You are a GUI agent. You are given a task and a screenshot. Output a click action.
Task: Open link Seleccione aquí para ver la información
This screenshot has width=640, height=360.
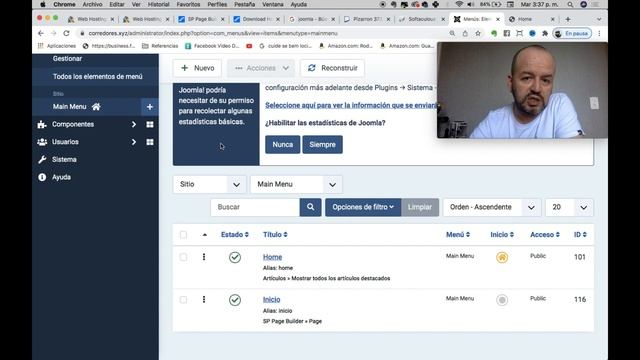[351, 105]
